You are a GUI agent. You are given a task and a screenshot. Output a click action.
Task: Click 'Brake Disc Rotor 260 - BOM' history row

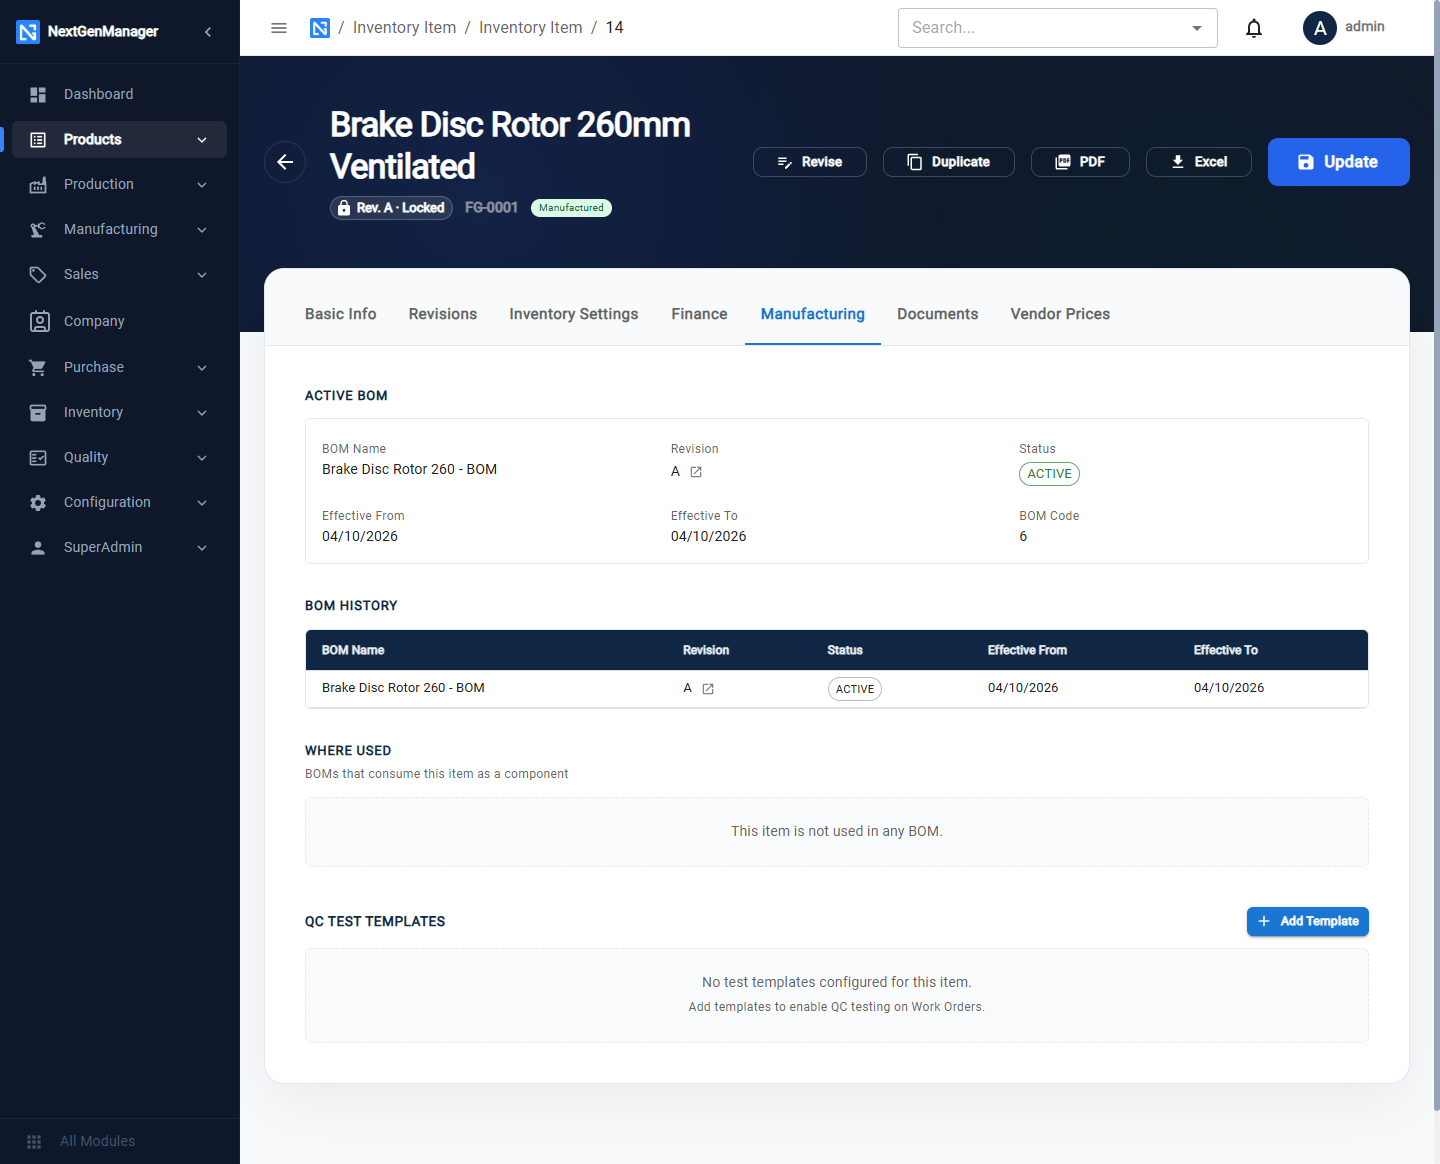pyautogui.click(x=836, y=689)
